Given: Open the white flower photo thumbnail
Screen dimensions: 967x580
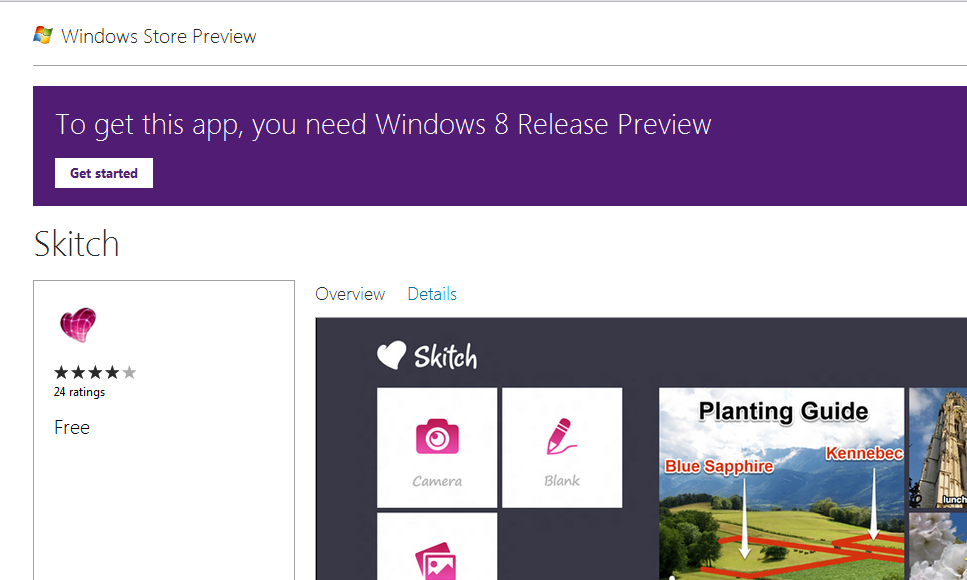Looking at the screenshot, I should pyautogui.click(x=938, y=546).
